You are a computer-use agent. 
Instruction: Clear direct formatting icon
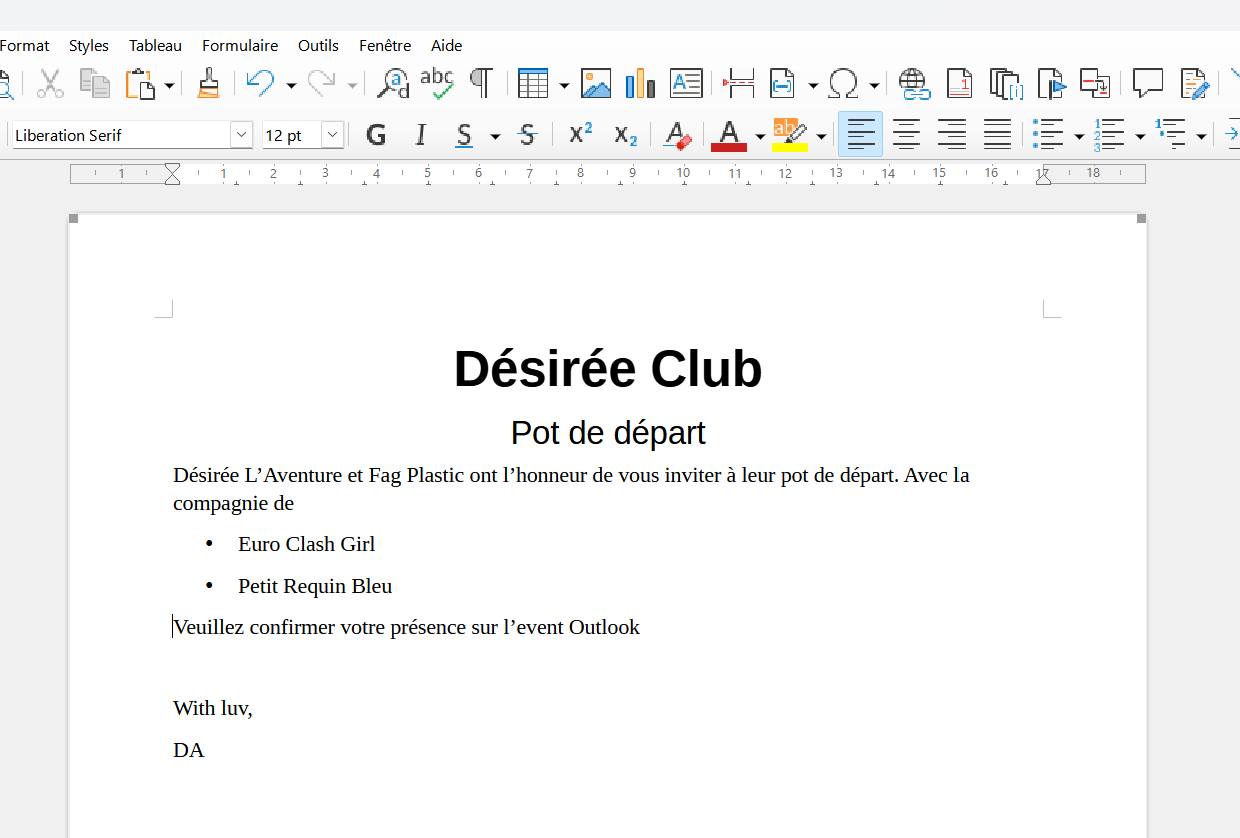coord(677,135)
